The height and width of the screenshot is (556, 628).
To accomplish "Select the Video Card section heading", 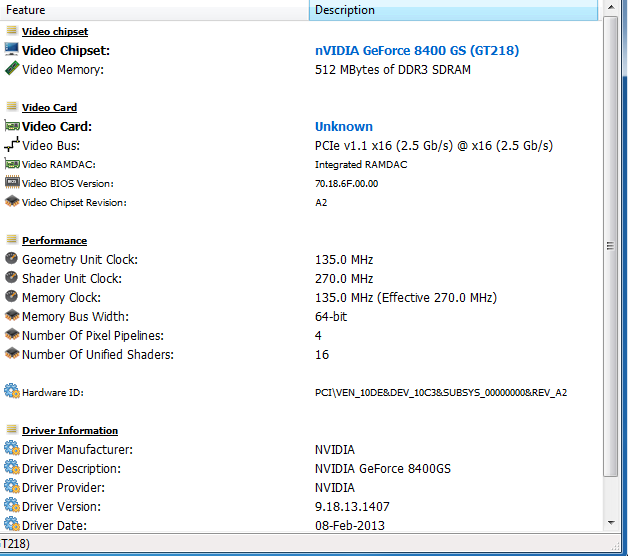I will pos(49,108).
